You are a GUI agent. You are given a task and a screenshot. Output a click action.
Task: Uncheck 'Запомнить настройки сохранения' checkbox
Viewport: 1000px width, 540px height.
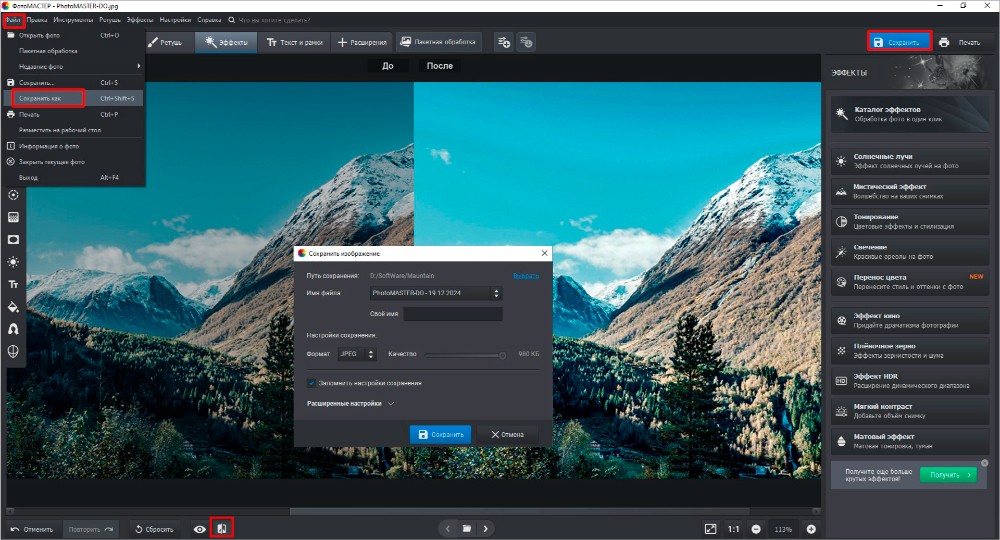click(x=312, y=383)
